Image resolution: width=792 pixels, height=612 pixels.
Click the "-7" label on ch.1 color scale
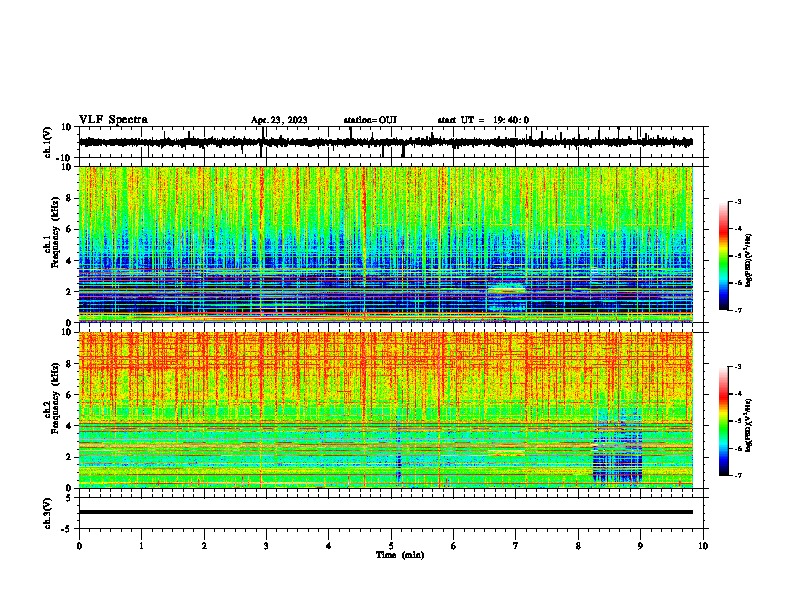[x=737, y=310]
